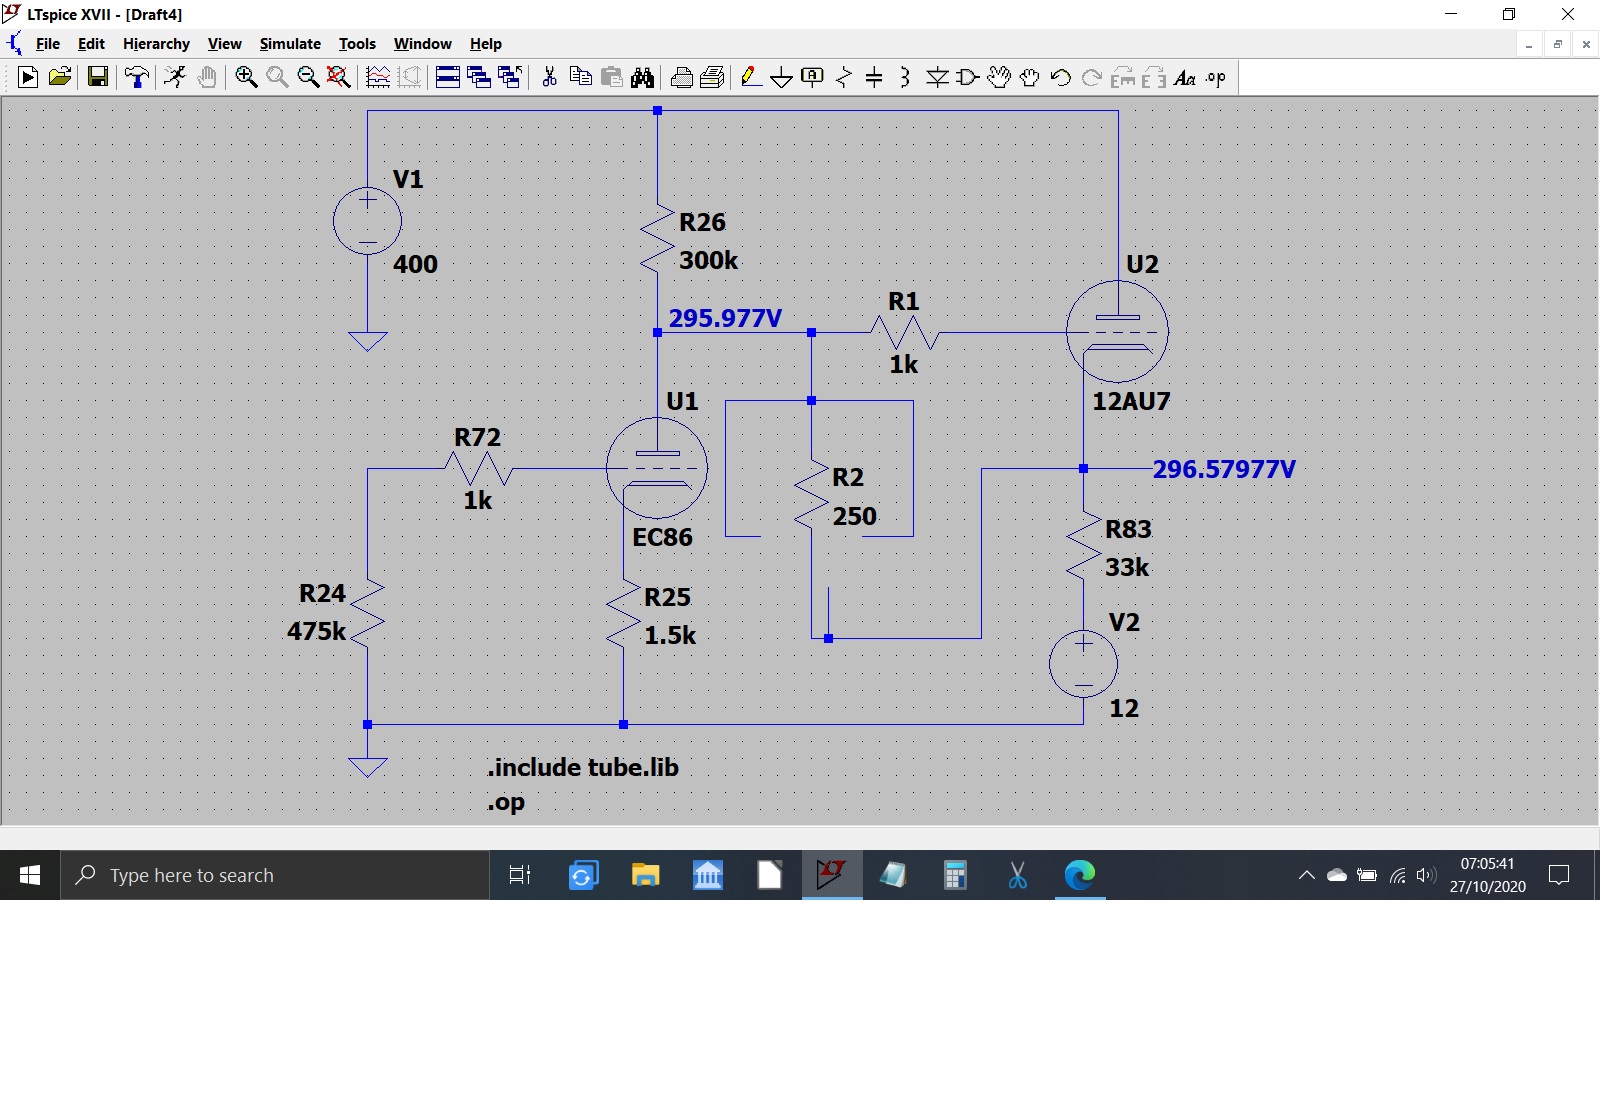The width and height of the screenshot is (1600, 1118).
Task: Click resistor R25 value 1.5k
Action: pyautogui.click(x=670, y=635)
